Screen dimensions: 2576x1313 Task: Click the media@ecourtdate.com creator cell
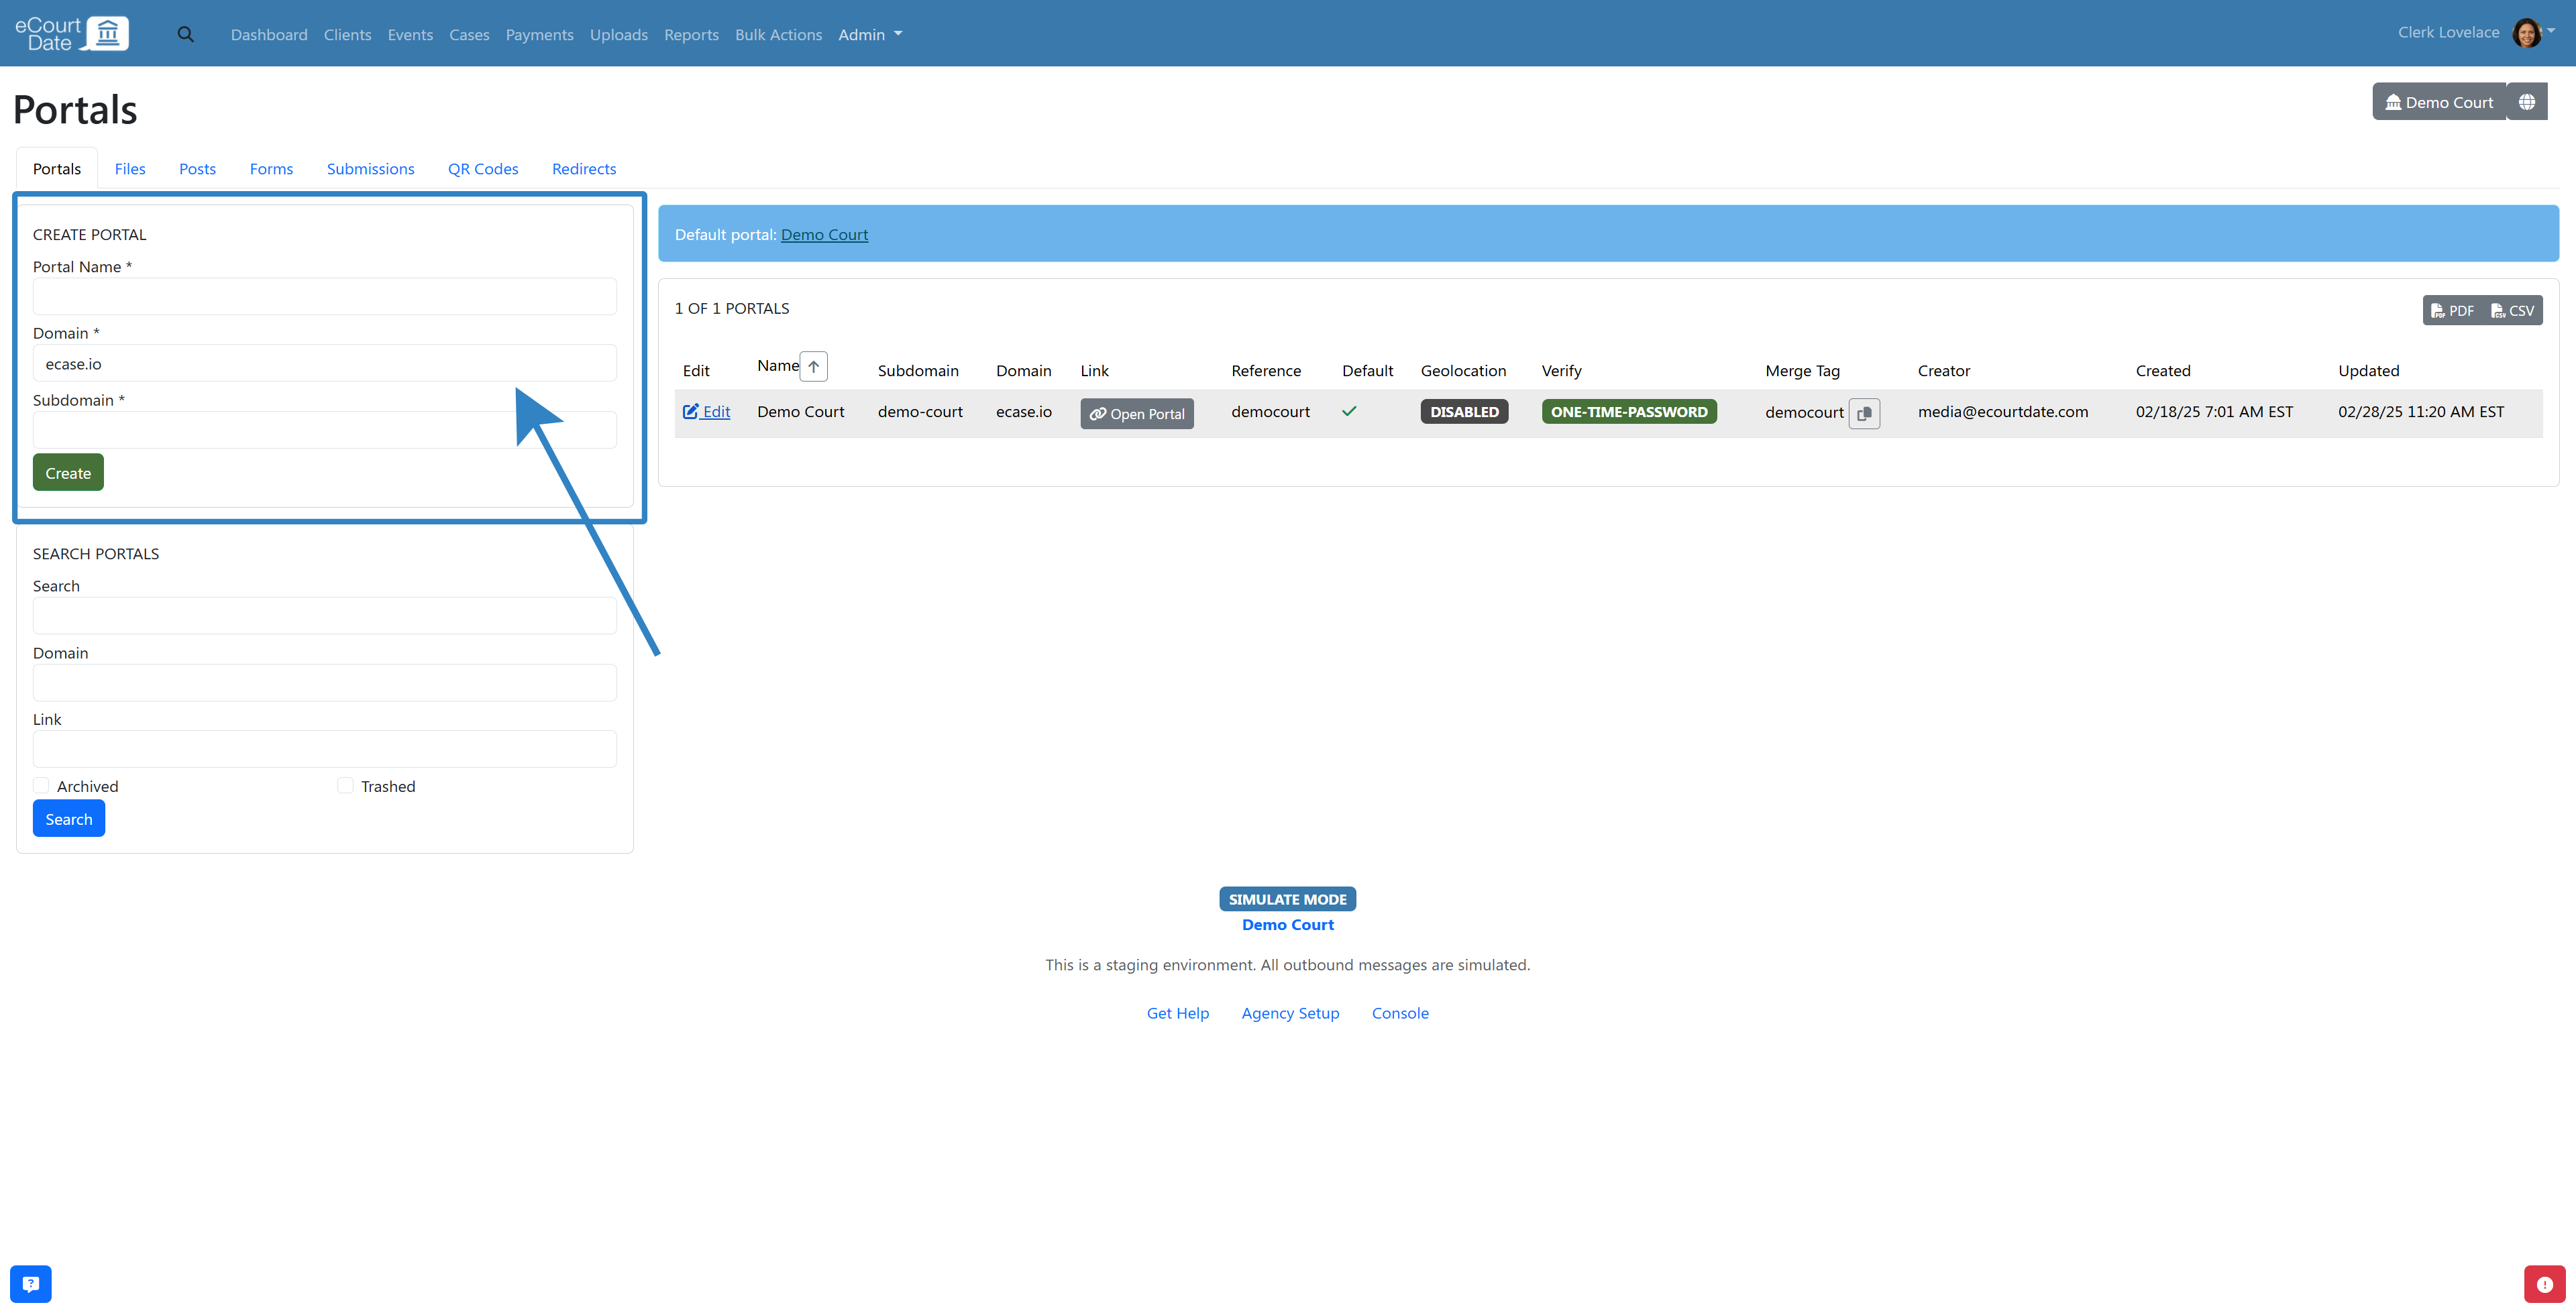2003,411
